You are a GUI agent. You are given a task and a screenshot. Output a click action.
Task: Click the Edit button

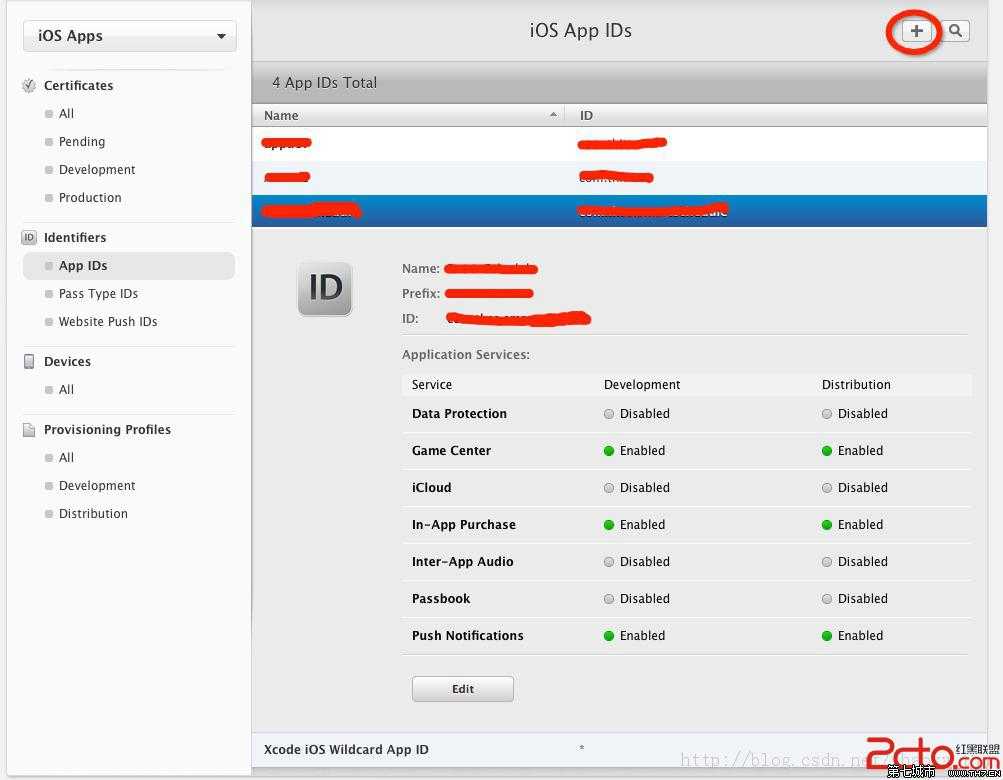click(462, 689)
